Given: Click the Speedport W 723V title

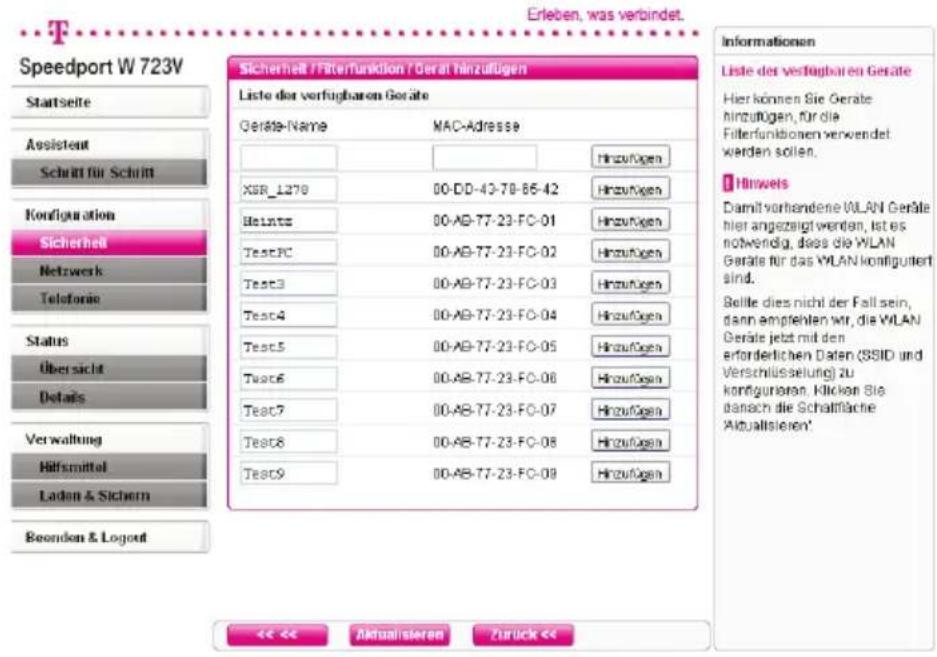Looking at the screenshot, I should tap(101, 66).
